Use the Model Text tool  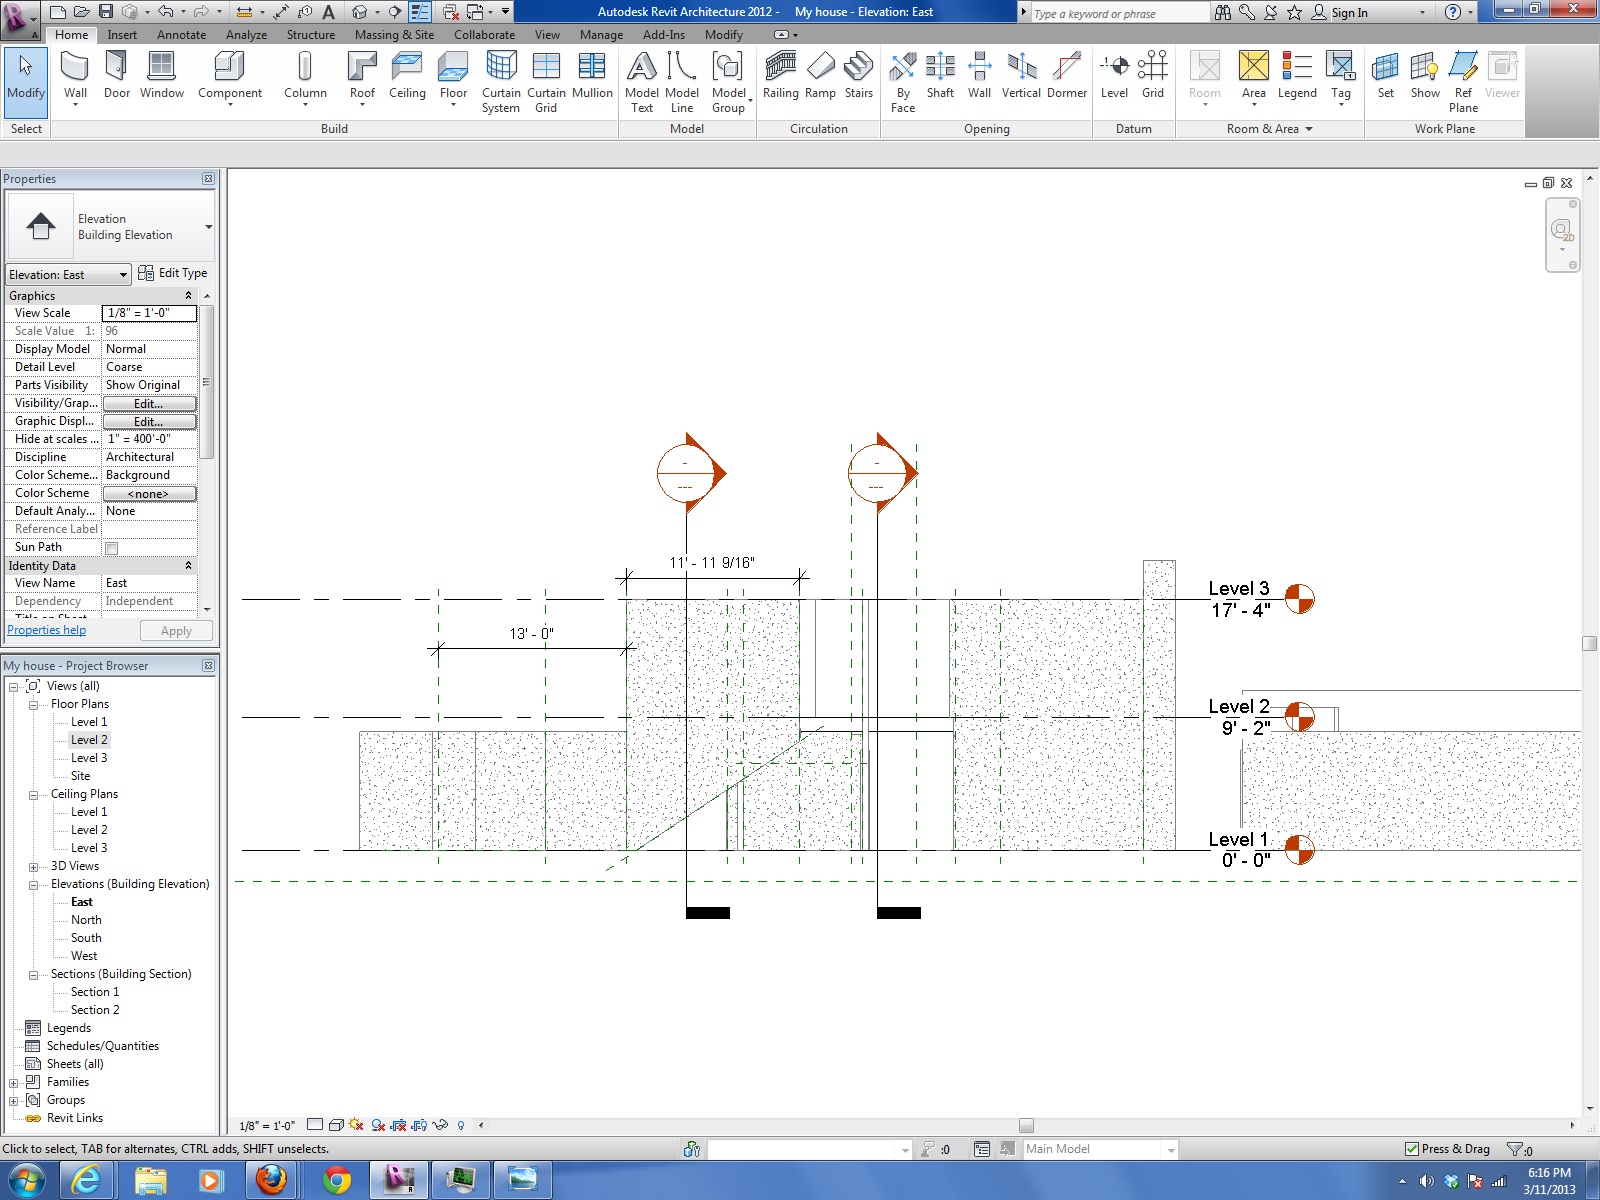[642, 83]
